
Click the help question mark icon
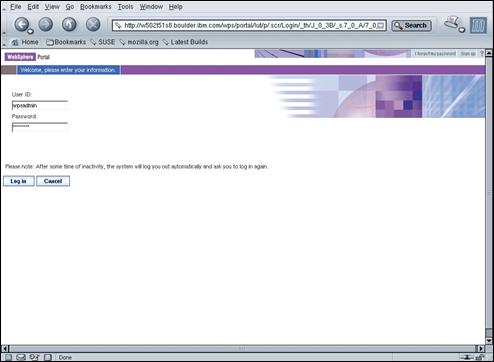coord(481,54)
